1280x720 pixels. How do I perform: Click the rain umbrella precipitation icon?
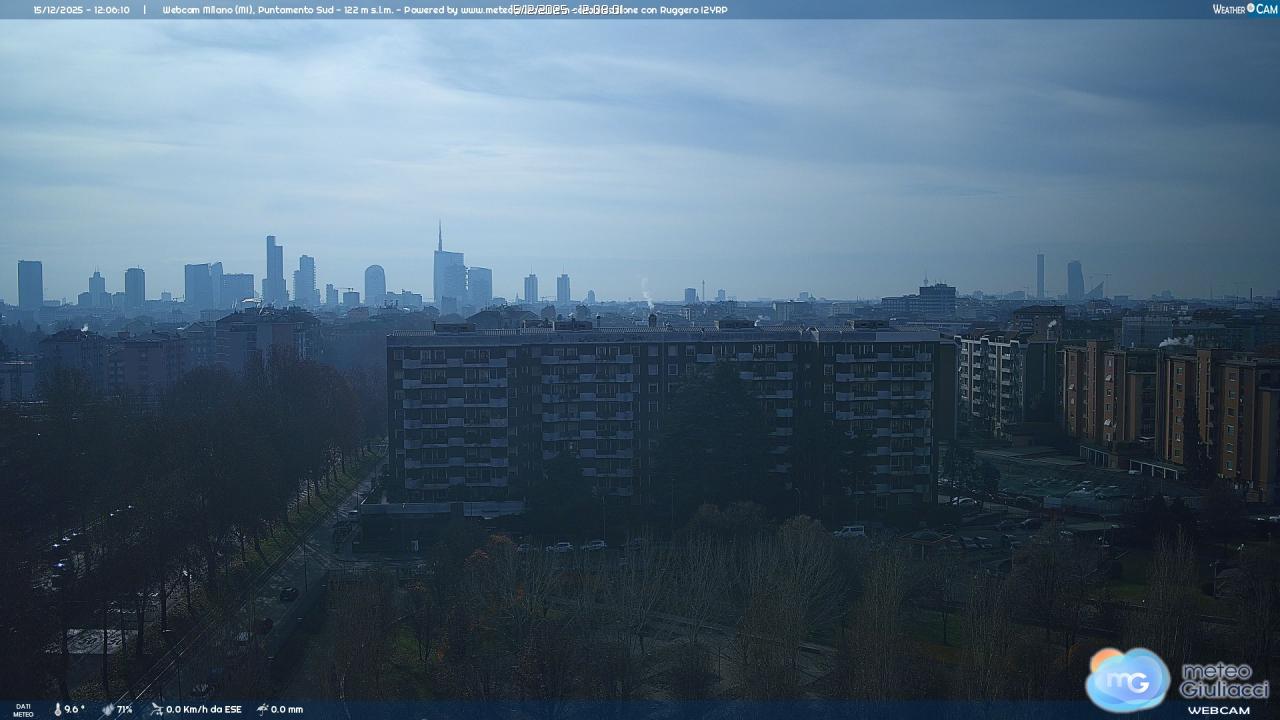pos(262,709)
